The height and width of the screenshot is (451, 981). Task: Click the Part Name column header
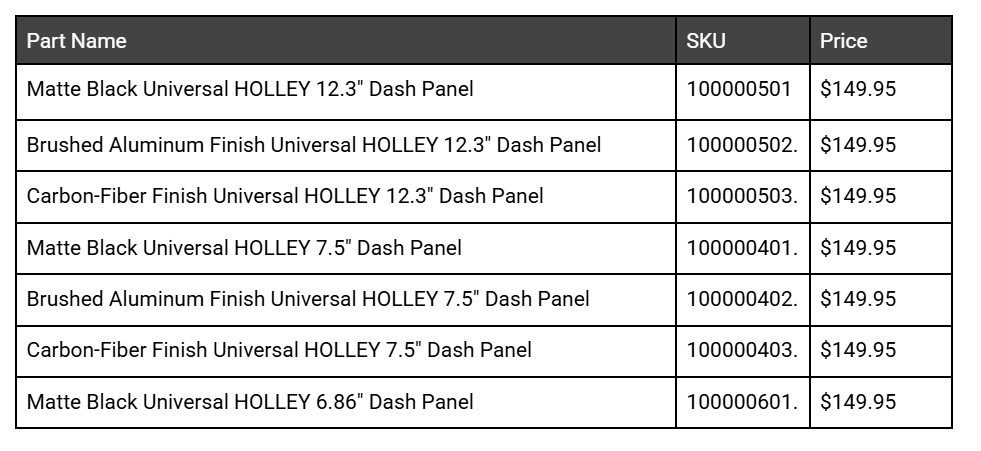[77, 41]
